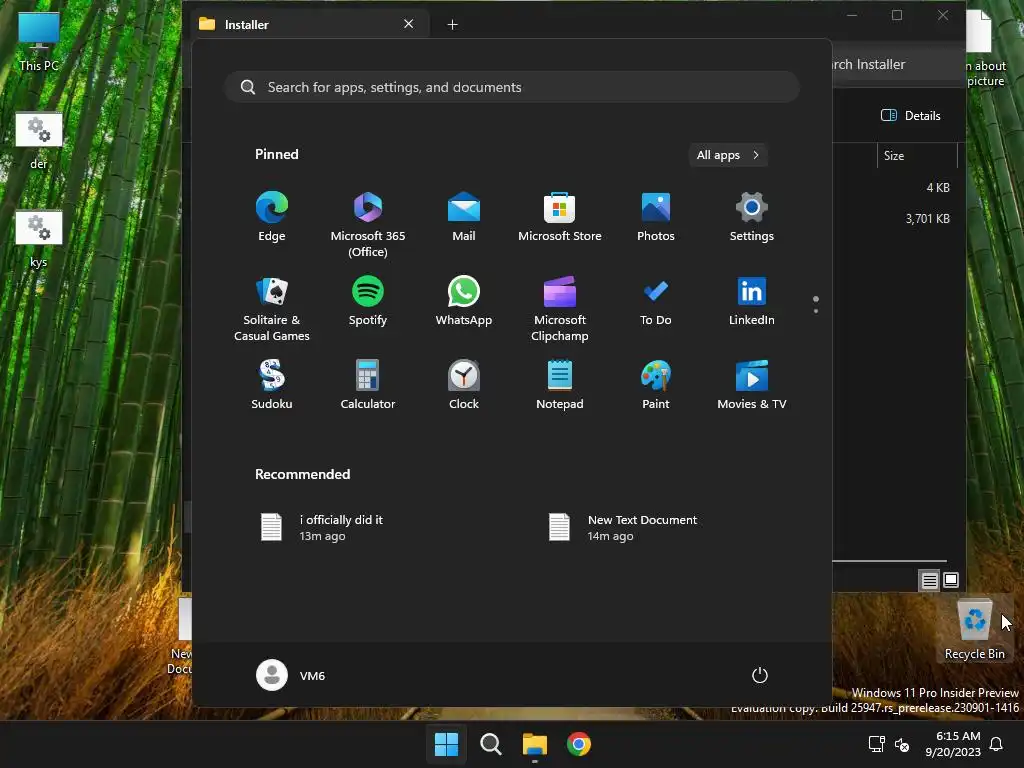The height and width of the screenshot is (768, 1024).
Task: Click the Size column header in Explorer
Action: point(917,155)
